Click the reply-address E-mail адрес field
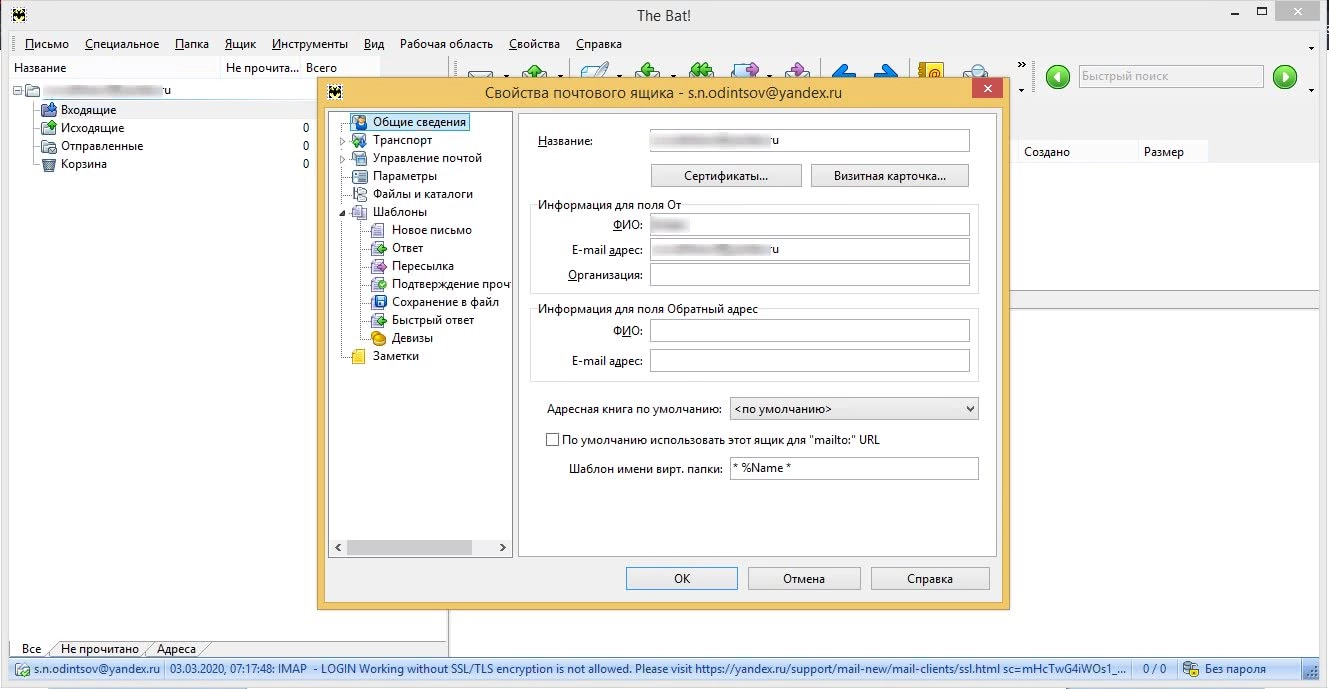Viewport: 1329px width, 689px height. (x=810, y=361)
